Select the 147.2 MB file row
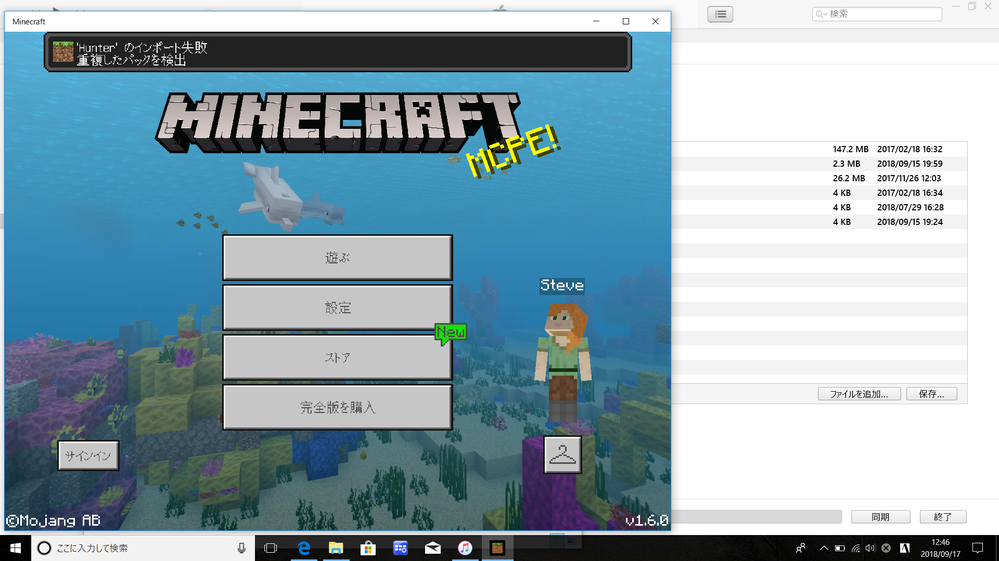The height and width of the screenshot is (561, 999). point(820,149)
